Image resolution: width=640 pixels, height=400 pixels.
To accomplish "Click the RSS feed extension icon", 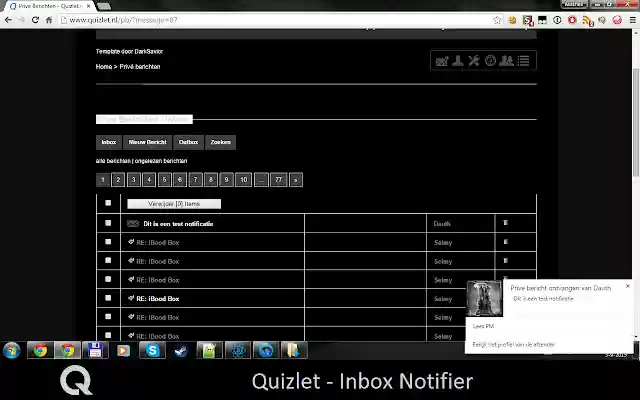I will (587, 20).
